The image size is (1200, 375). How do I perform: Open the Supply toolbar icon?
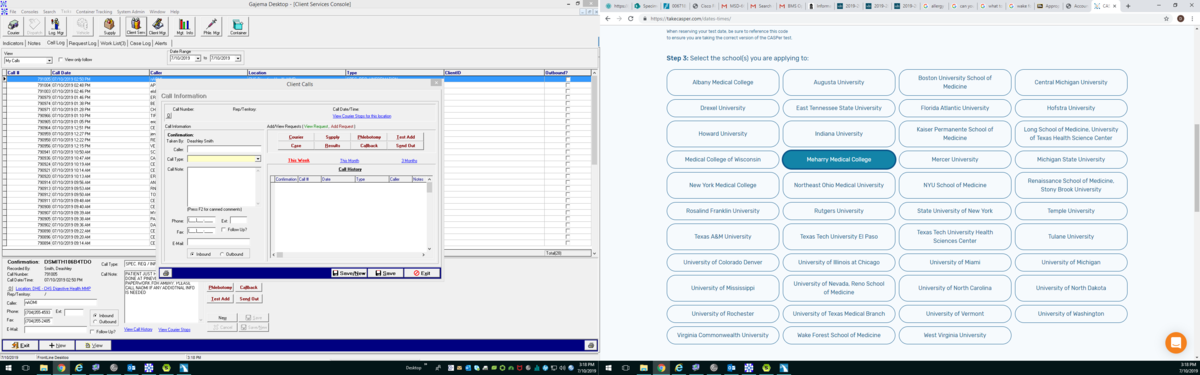(110, 26)
